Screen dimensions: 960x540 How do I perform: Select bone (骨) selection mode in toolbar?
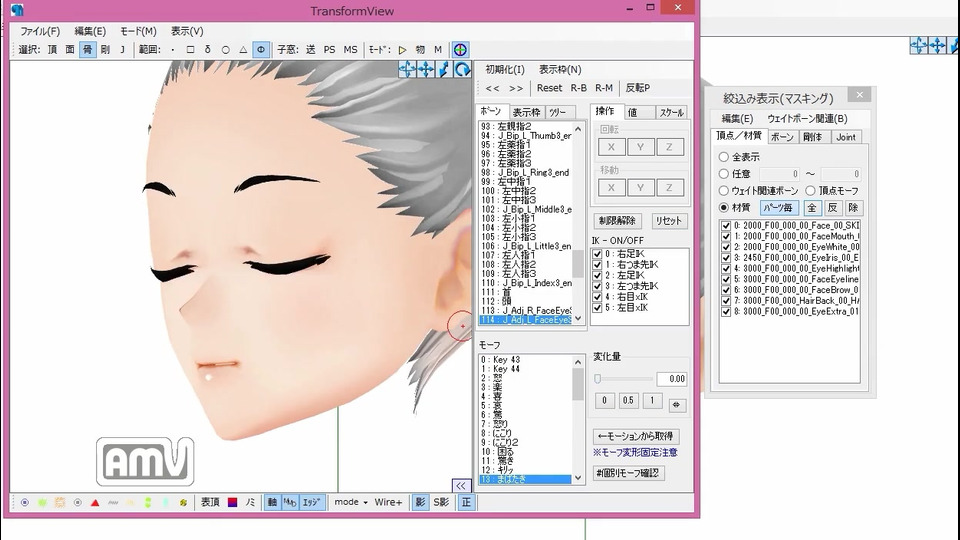click(x=87, y=49)
